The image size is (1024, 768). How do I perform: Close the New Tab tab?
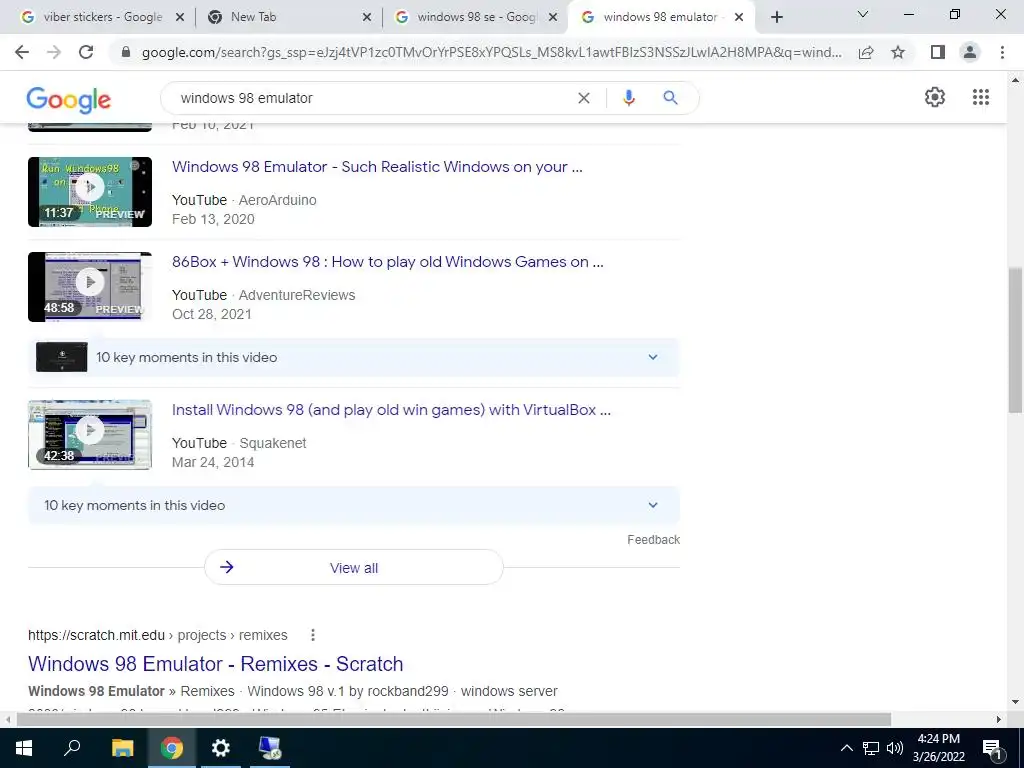point(367,18)
